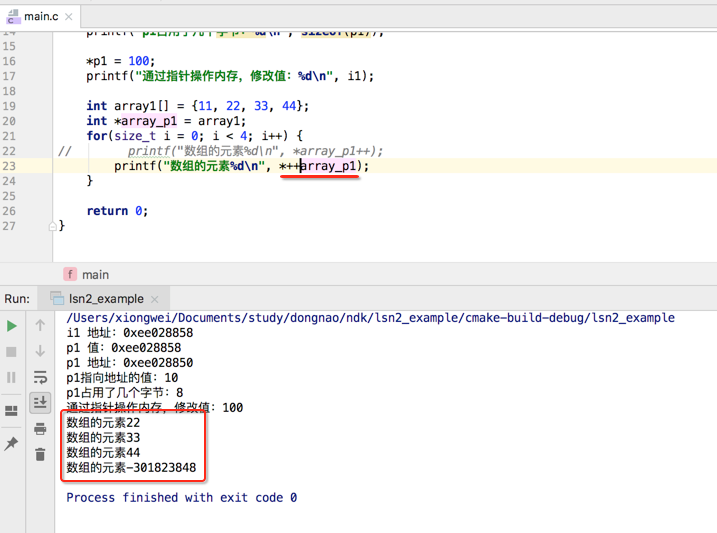The width and height of the screenshot is (717, 533).
Task: Click line number 19 in the gutter
Action: click(x=9, y=106)
